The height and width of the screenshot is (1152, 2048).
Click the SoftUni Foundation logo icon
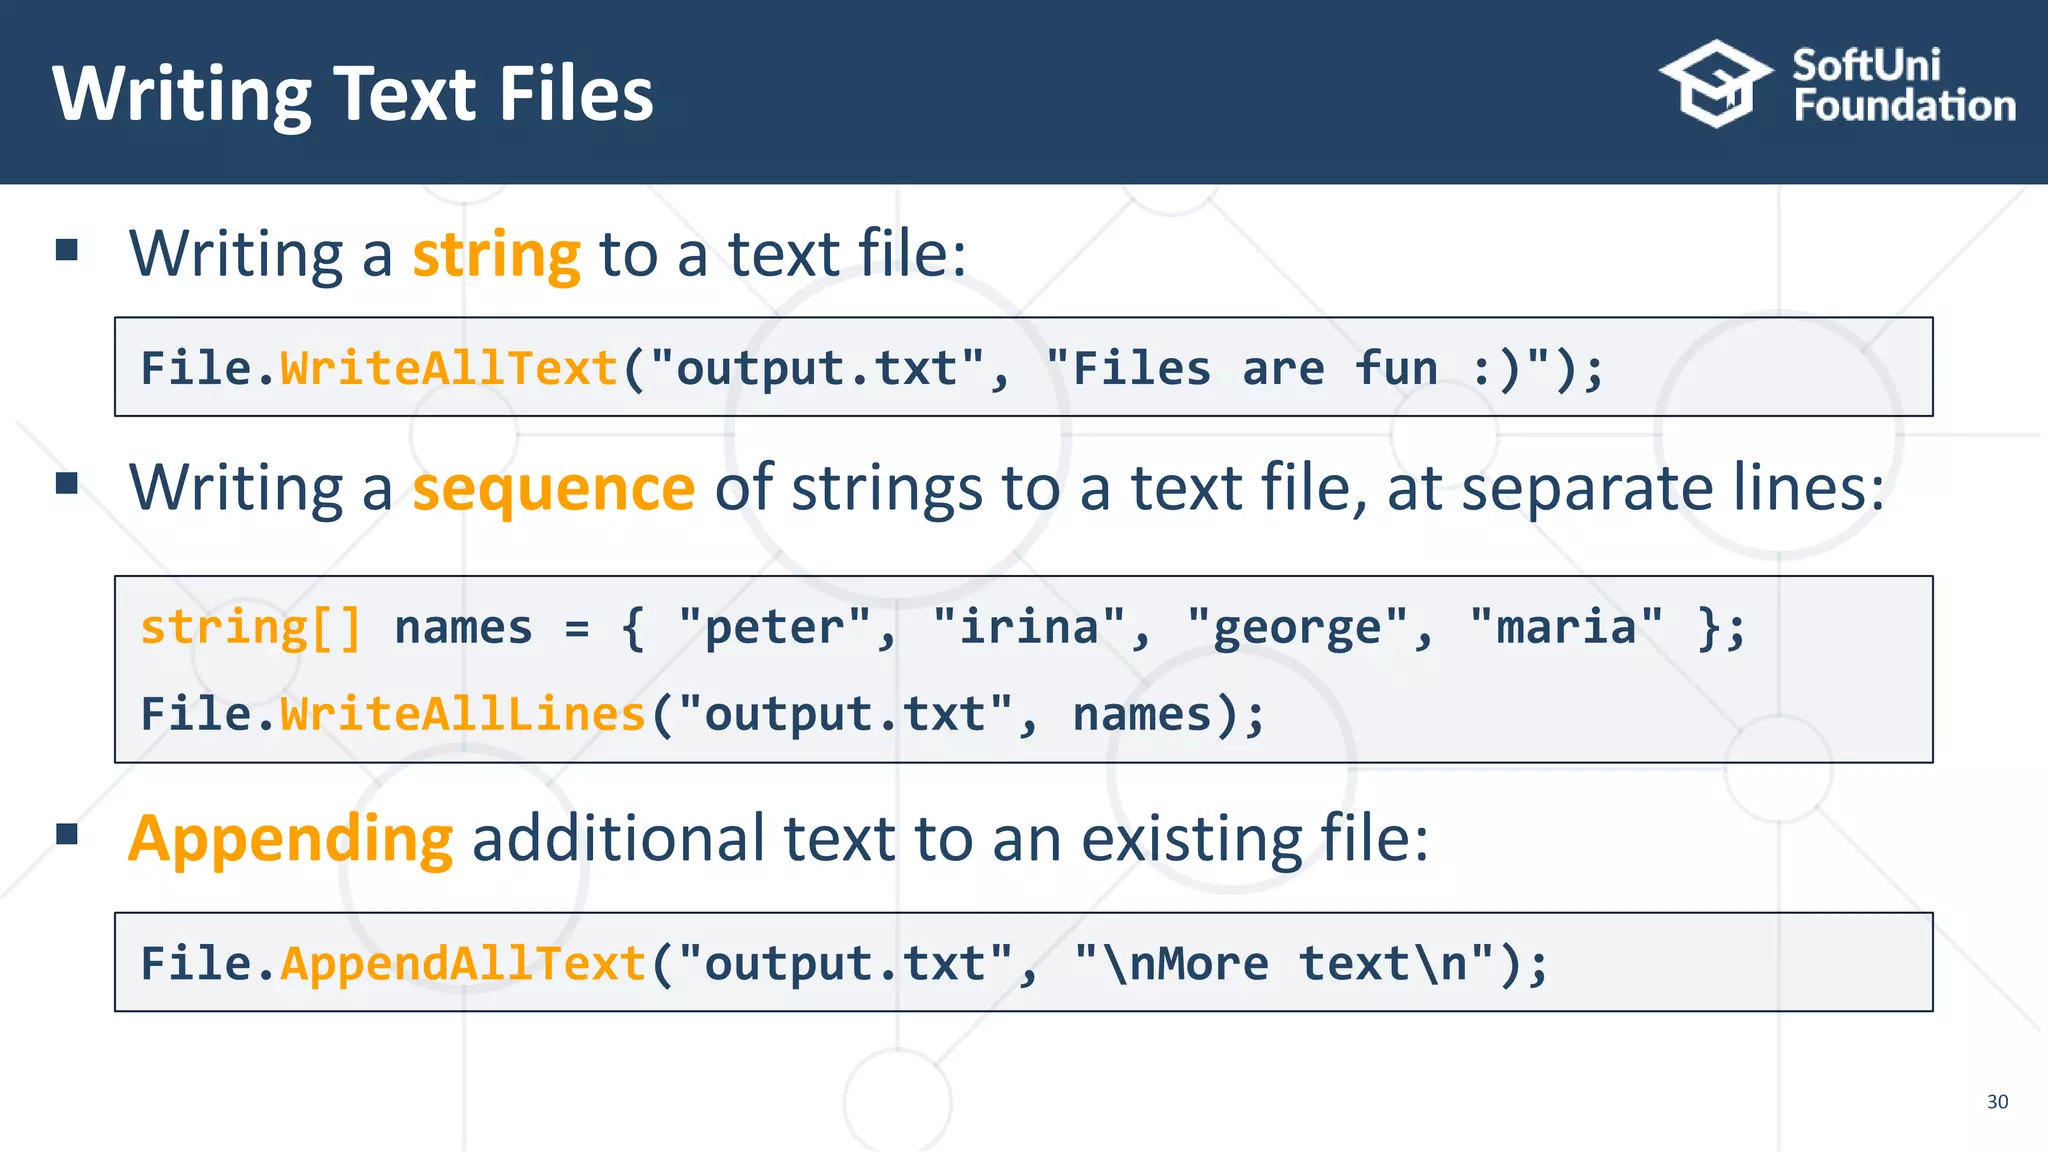[x=1716, y=84]
